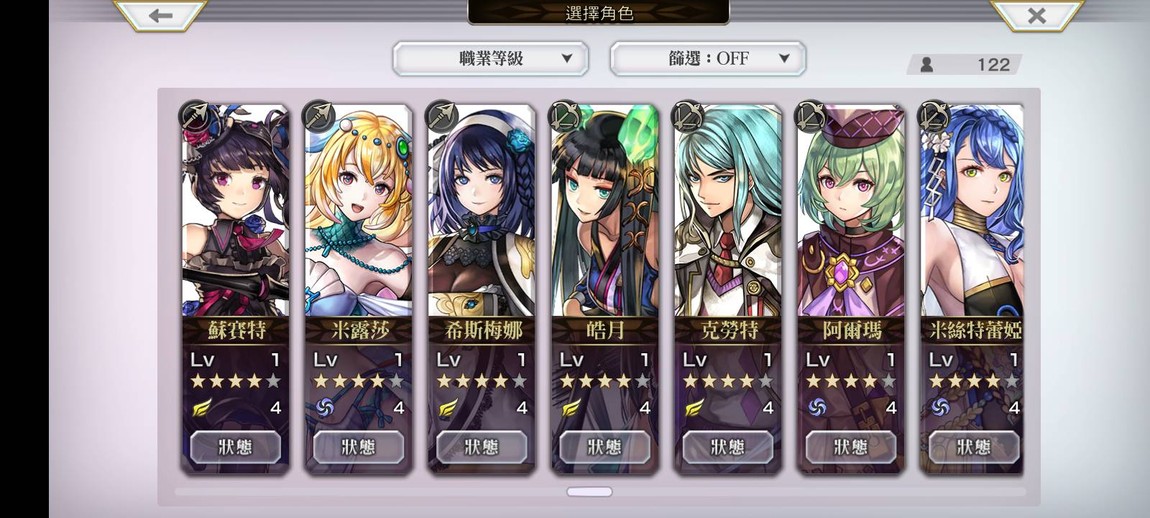Click the blue swirl element icon of 阿爾瑪
Screen dimensions: 1150x518
click(x=817, y=407)
